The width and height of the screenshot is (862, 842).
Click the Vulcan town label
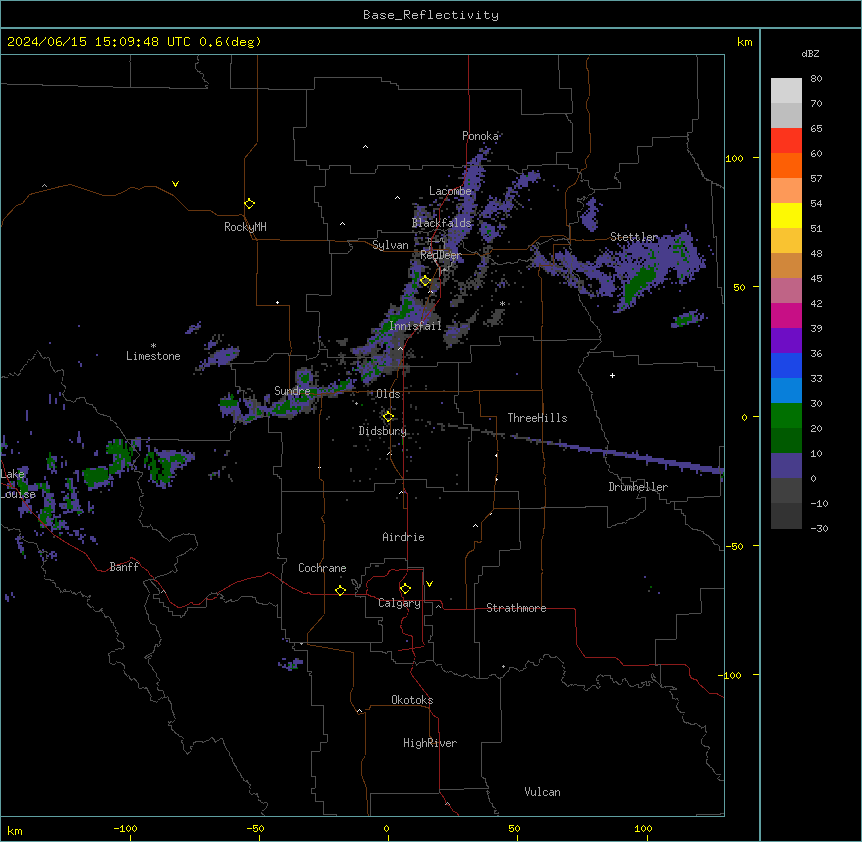coord(543,792)
